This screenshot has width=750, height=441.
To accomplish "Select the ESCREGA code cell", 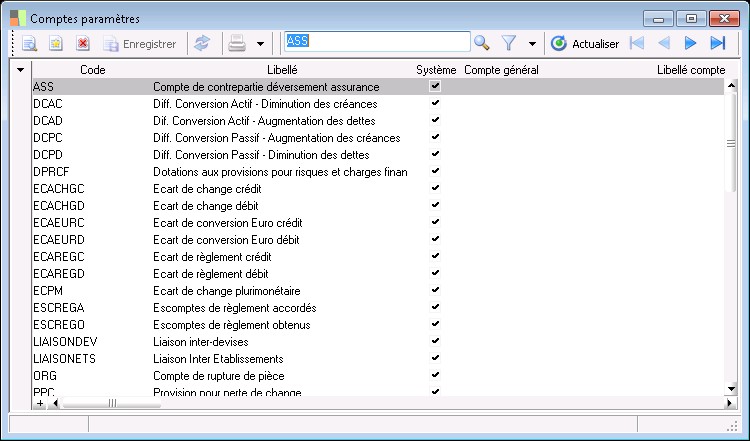I will (92, 308).
